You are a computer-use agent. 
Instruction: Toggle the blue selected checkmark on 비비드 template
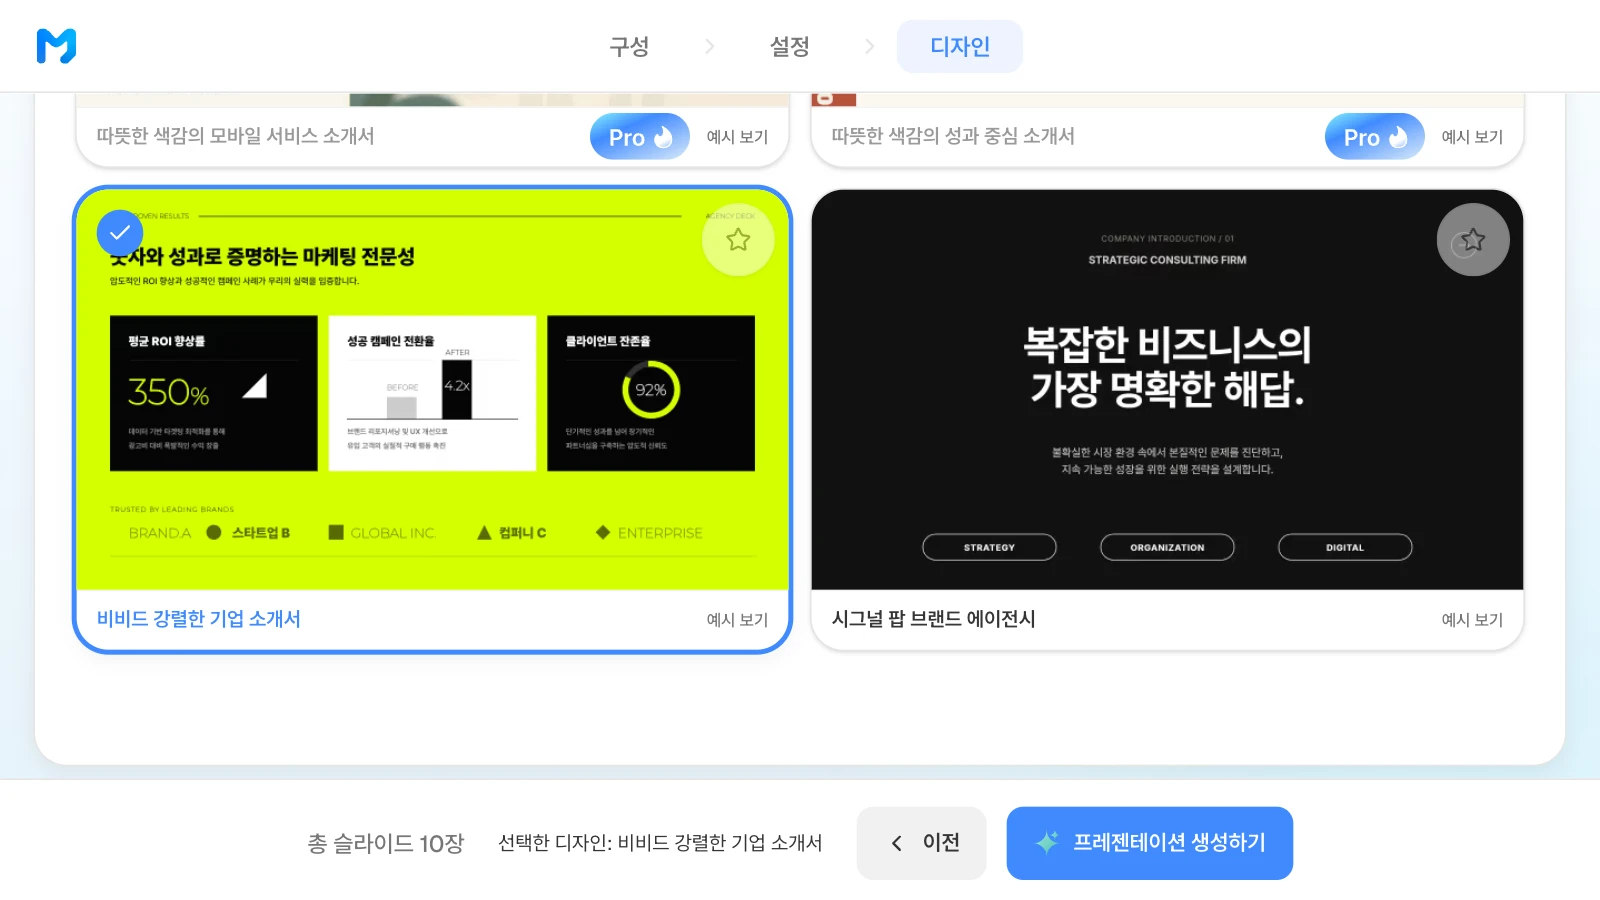pyautogui.click(x=120, y=233)
